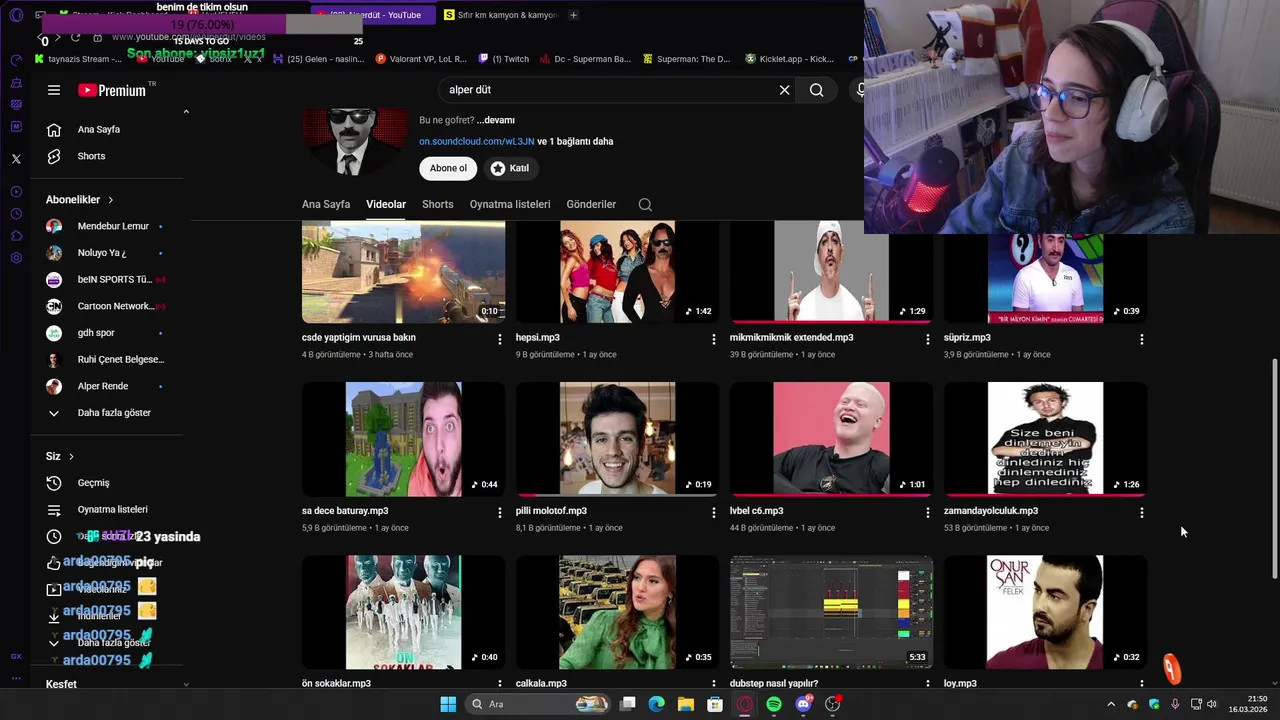Image resolution: width=1280 pixels, height=720 pixels.
Task: Click the sidebar scroll-down arrow near Keşfet
Action: tap(186, 684)
